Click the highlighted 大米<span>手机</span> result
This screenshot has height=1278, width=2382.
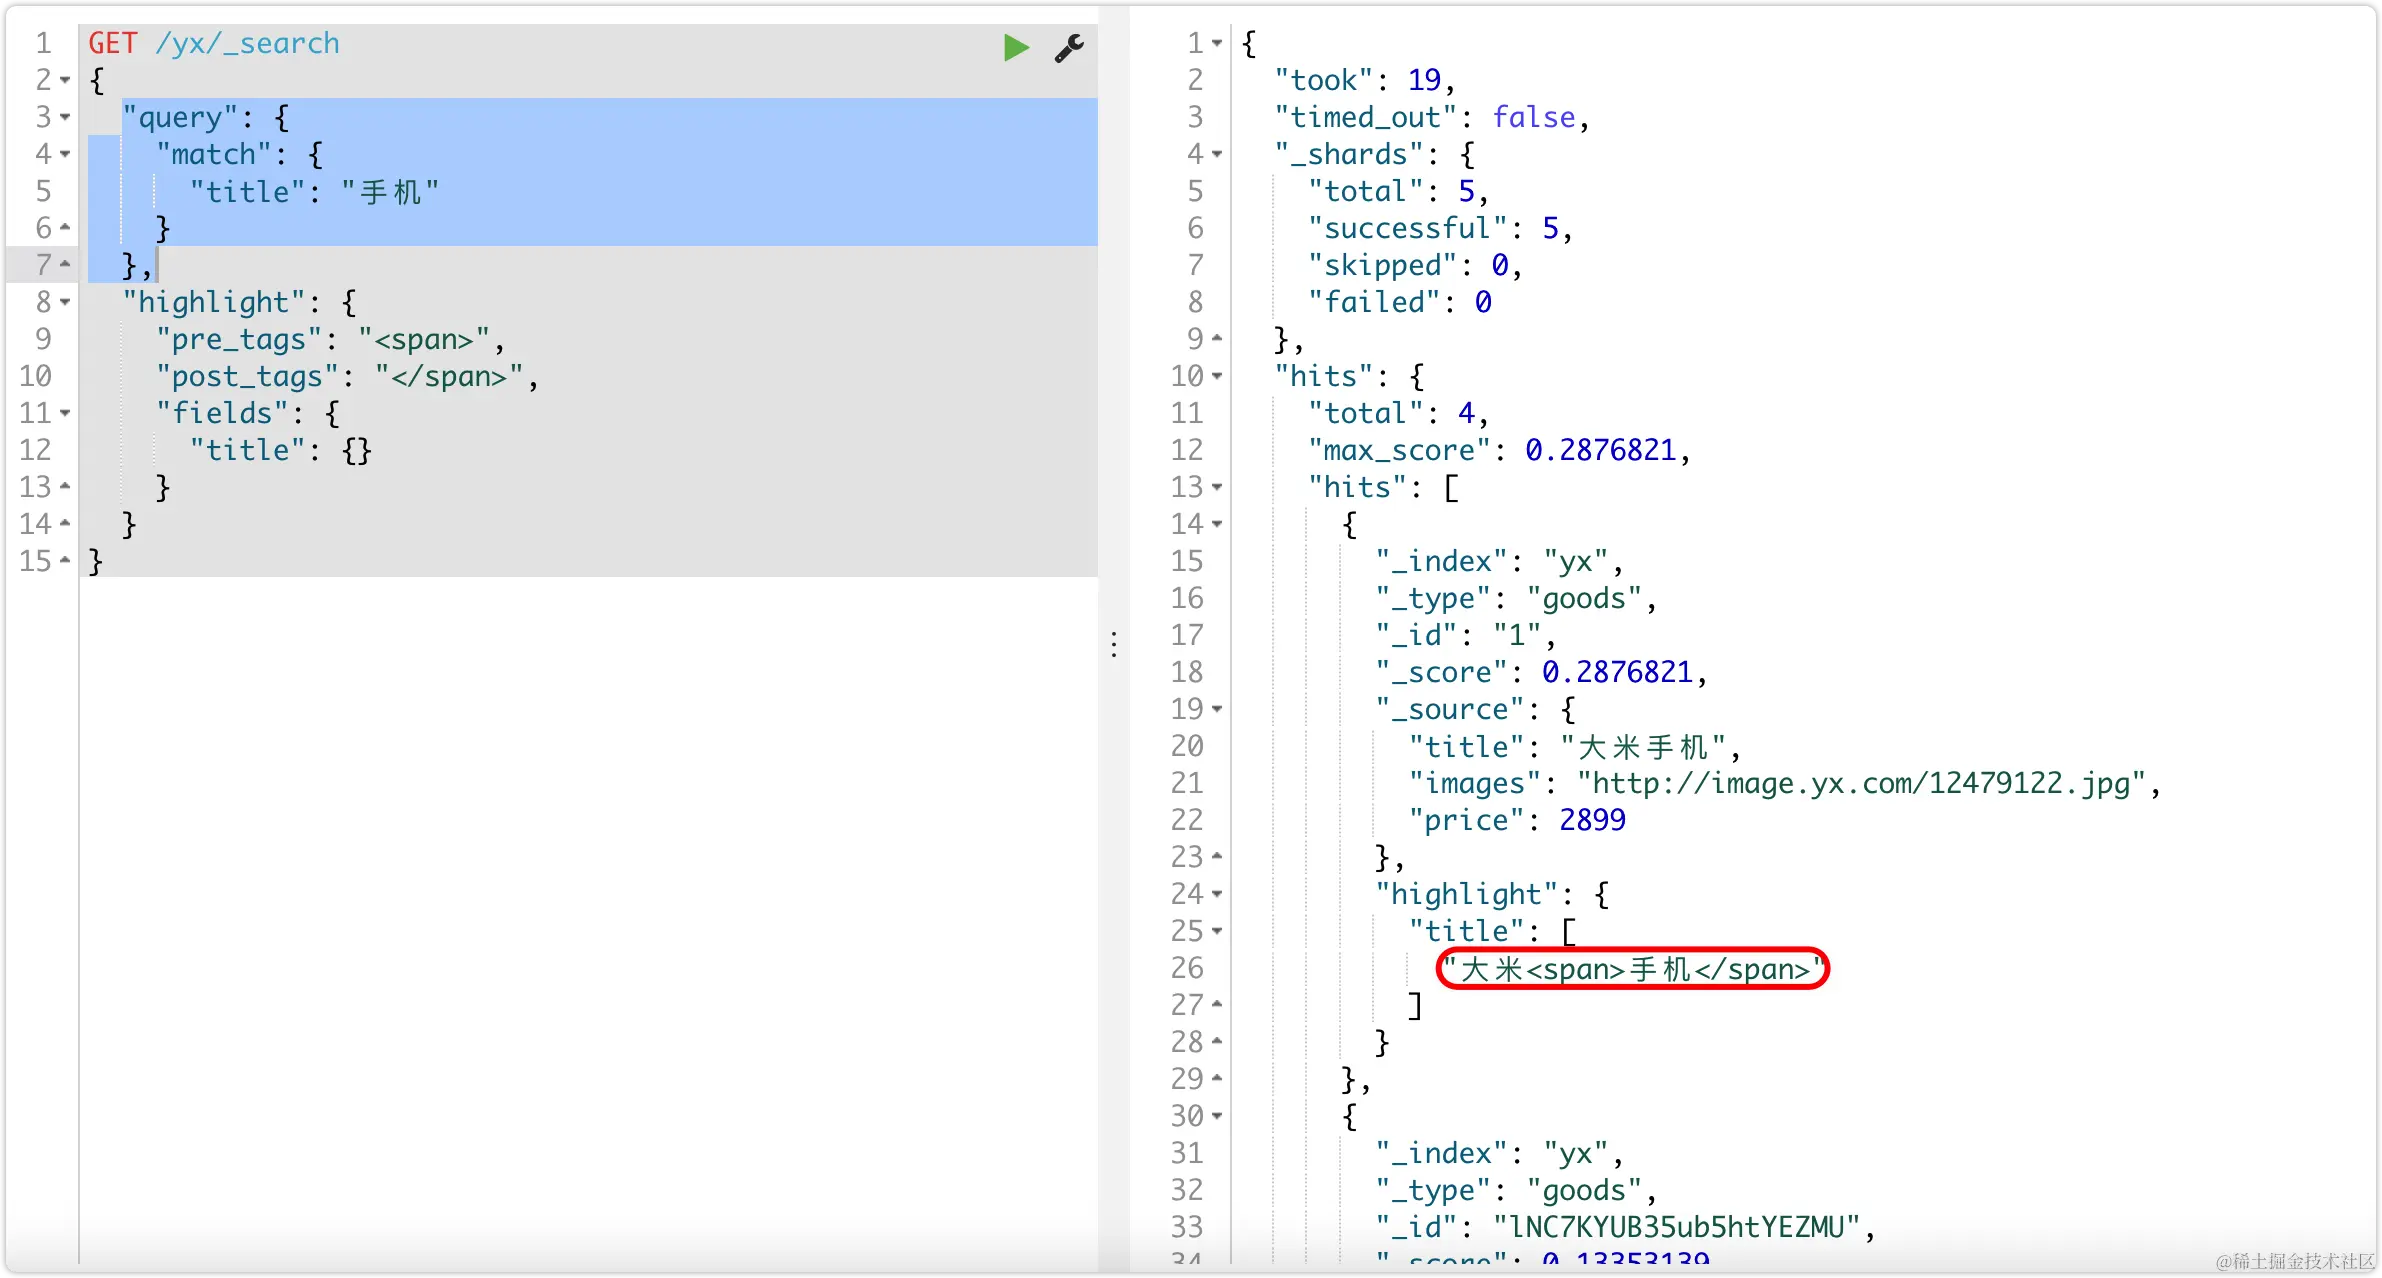1633,969
